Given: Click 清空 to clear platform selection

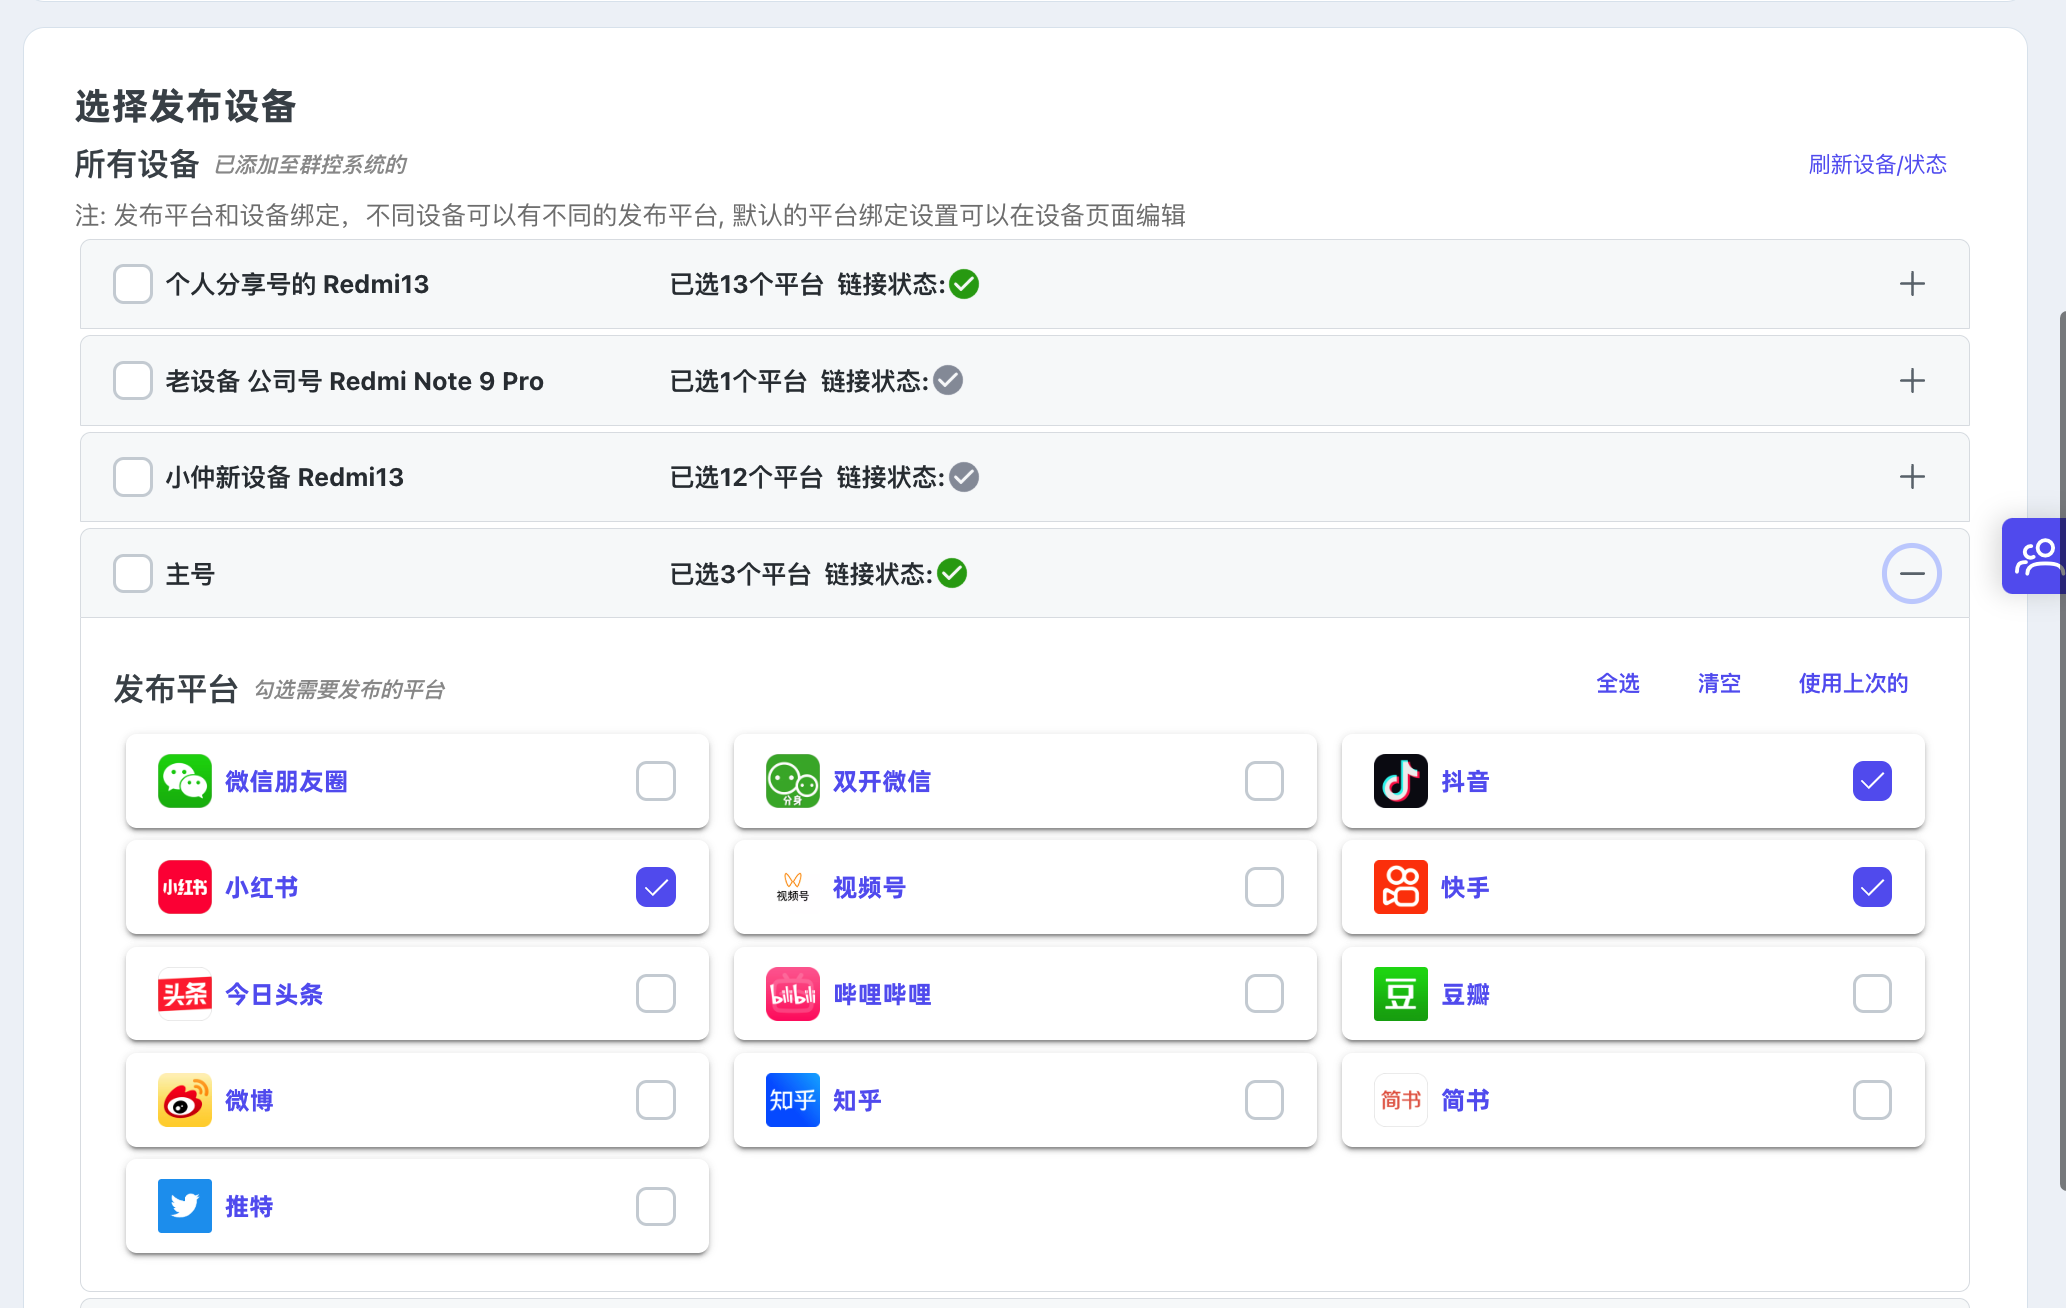Looking at the screenshot, I should [x=1719, y=683].
